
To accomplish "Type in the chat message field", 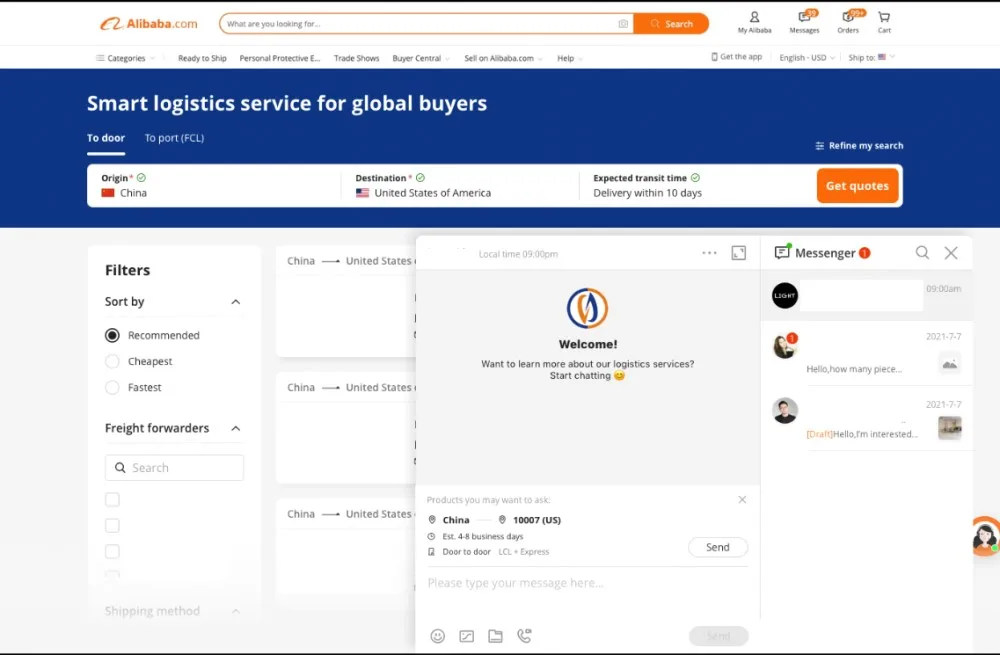I will pyautogui.click(x=580, y=583).
